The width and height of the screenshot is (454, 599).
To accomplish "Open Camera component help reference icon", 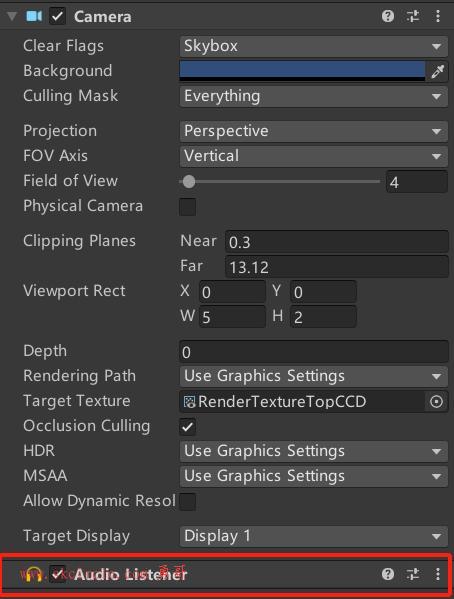I will [388, 16].
